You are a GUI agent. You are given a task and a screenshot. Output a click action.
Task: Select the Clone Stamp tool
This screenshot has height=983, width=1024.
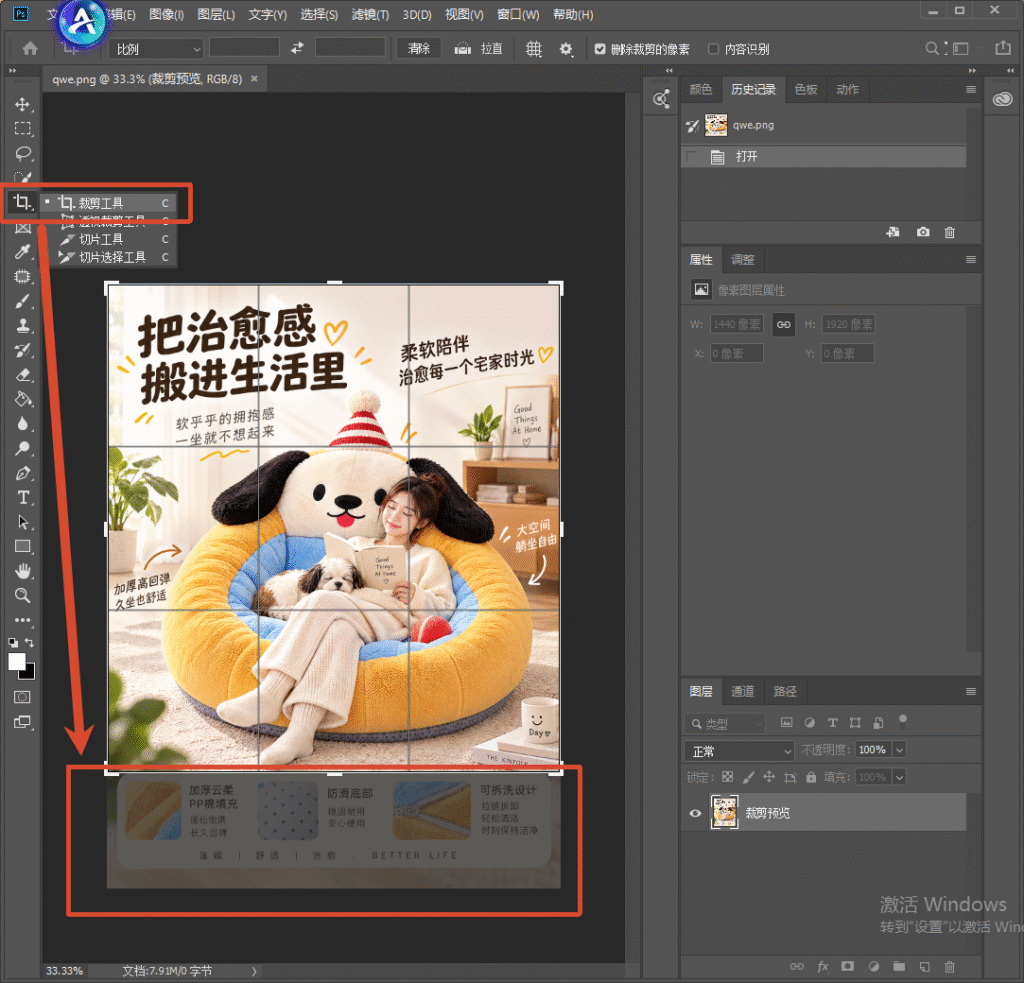point(22,325)
